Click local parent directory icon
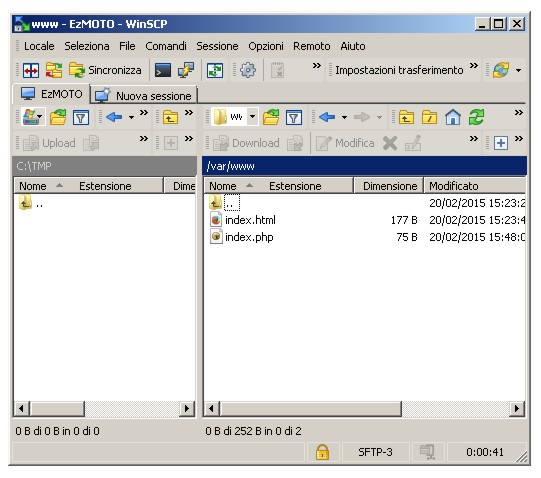This screenshot has height=478, width=541. (170, 117)
